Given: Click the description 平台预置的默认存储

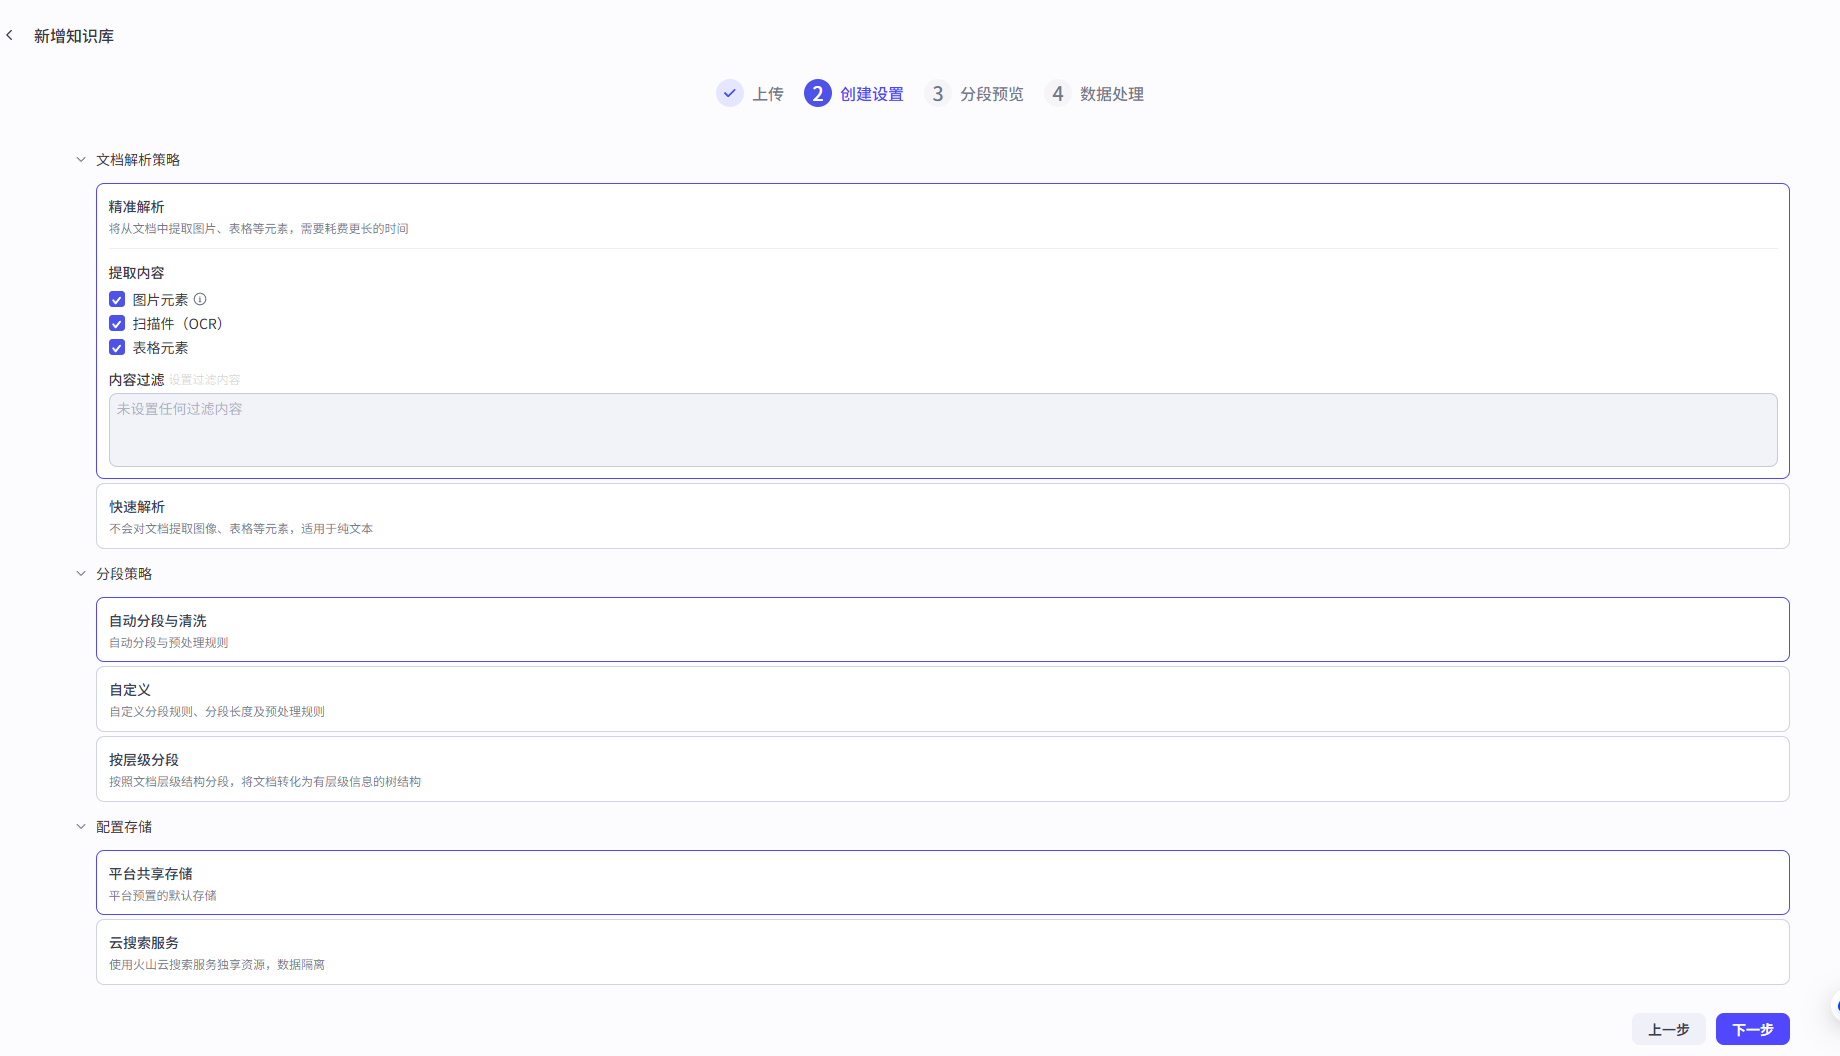Looking at the screenshot, I should click(x=163, y=895).
